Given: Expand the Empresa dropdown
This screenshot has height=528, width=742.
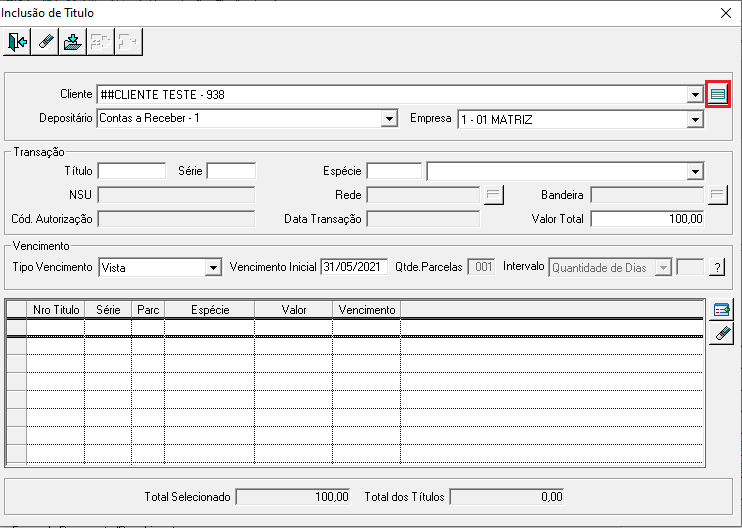Looking at the screenshot, I should [695, 120].
